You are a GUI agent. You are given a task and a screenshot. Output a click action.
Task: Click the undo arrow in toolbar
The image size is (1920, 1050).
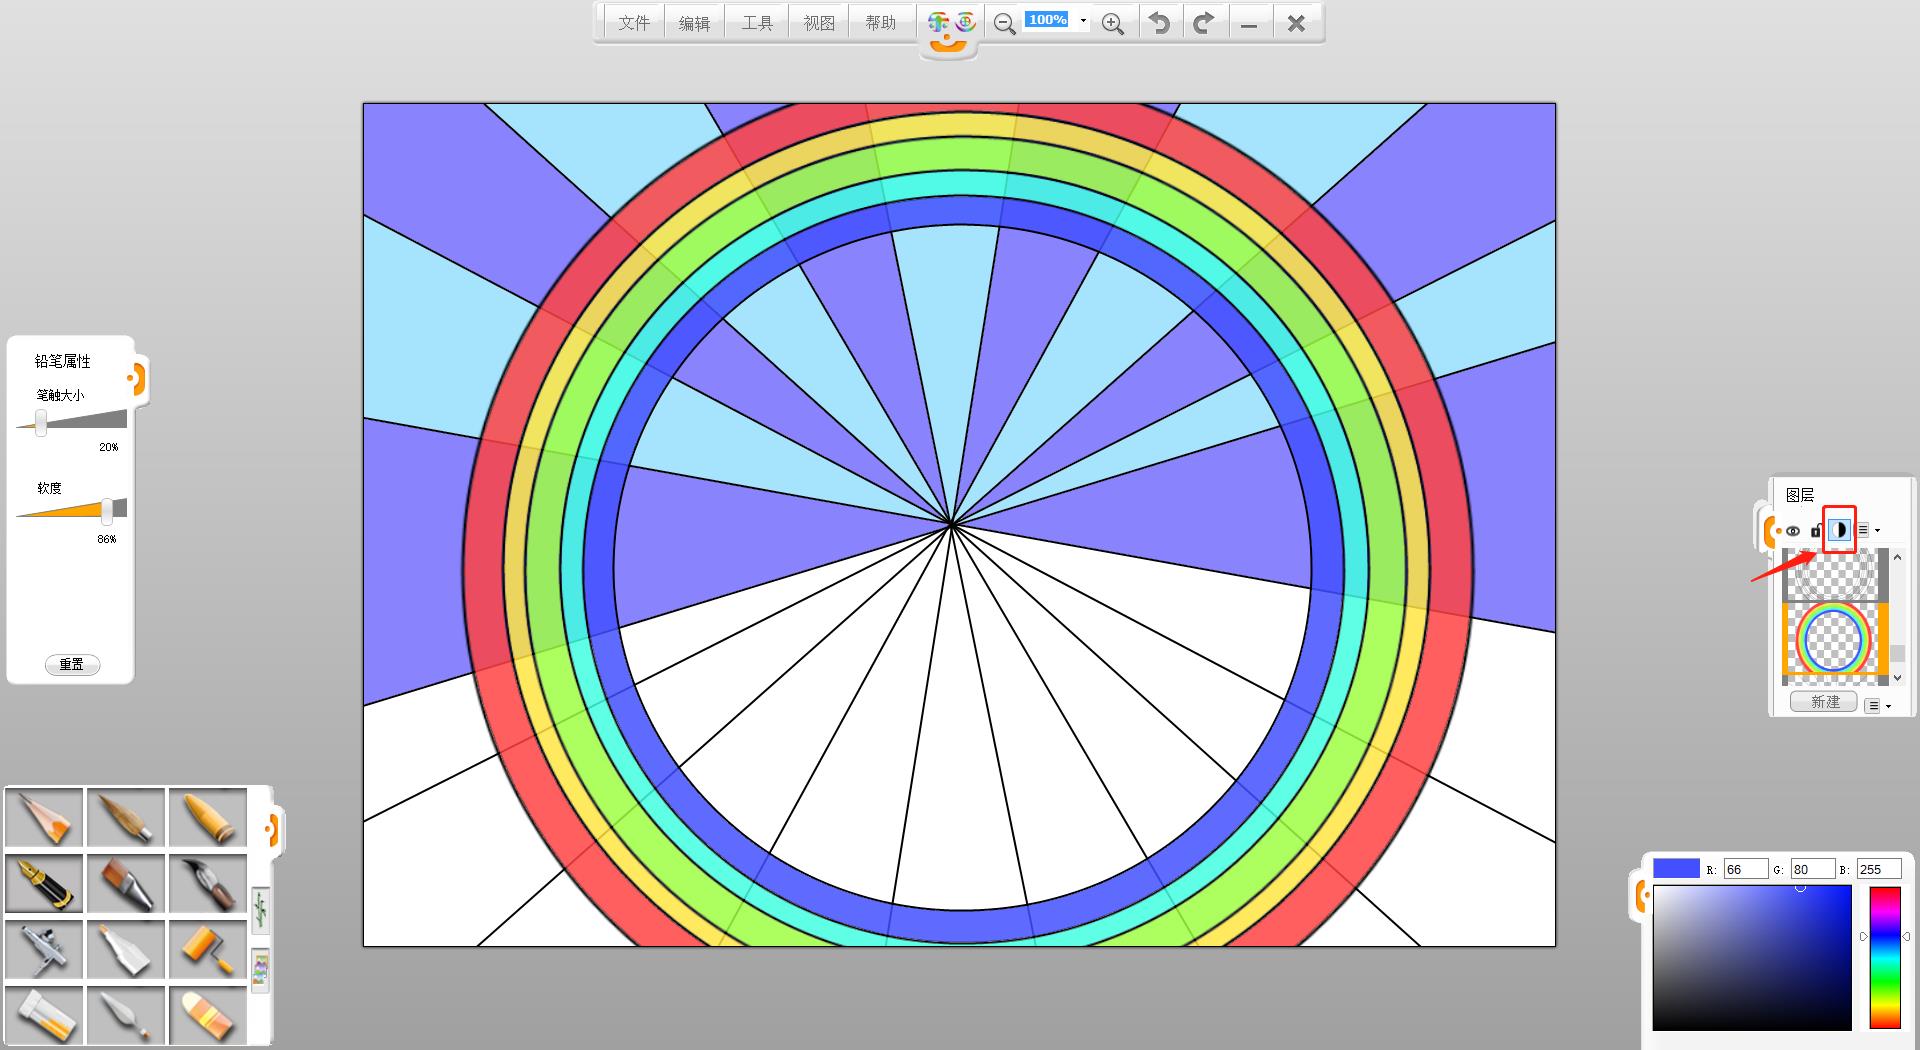coord(1159,23)
